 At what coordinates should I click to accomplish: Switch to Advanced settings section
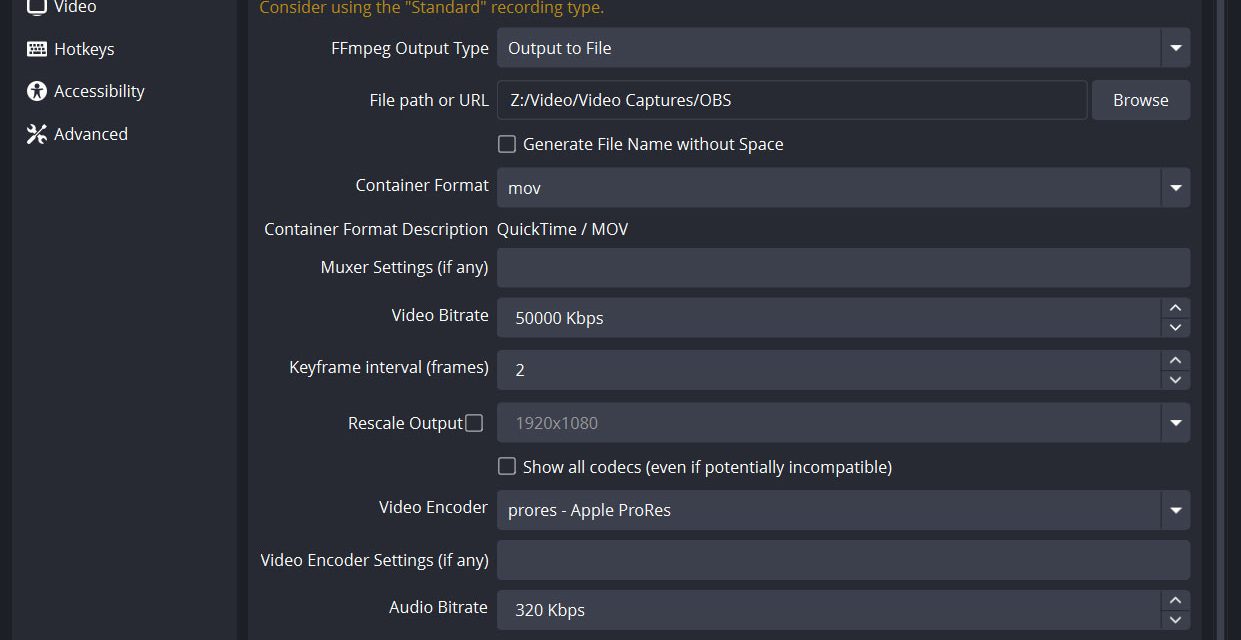coord(90,134)
